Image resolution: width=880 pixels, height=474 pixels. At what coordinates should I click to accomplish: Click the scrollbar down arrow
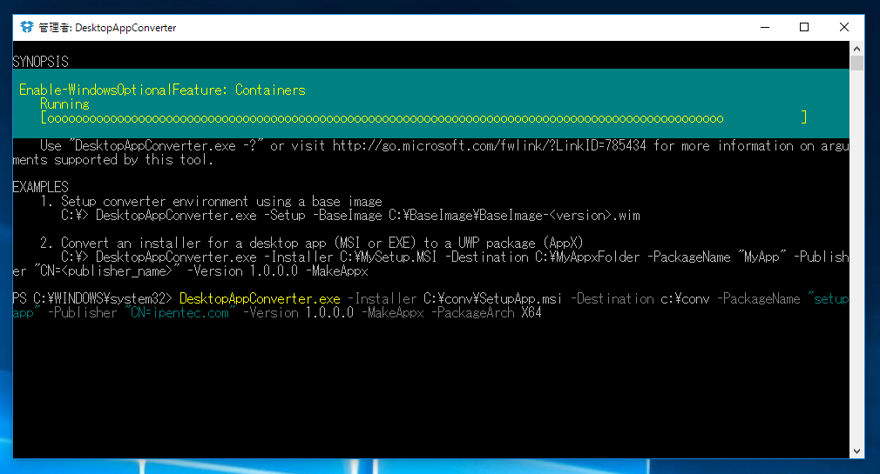point(856,451)
